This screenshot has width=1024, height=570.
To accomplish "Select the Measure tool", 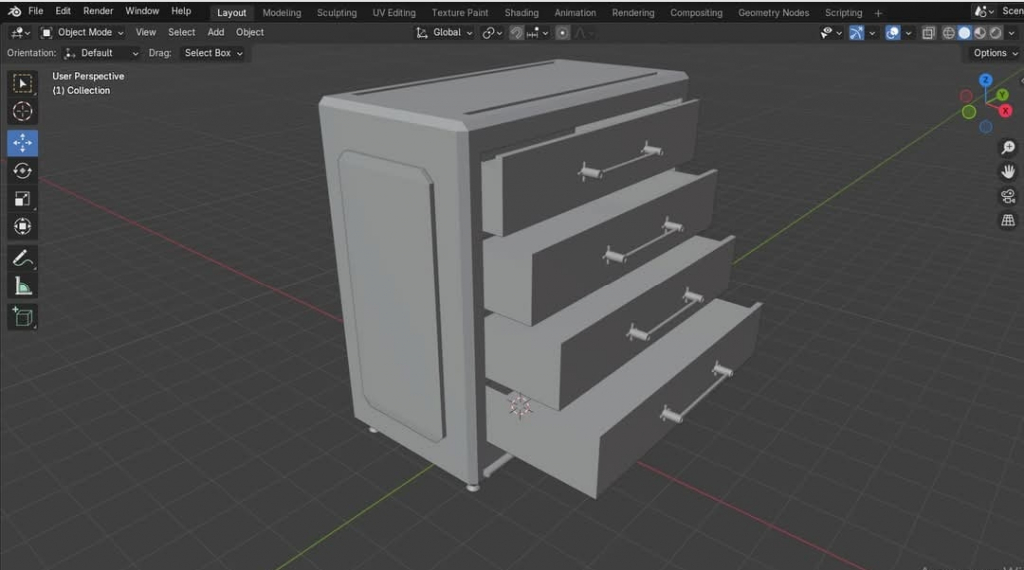I will (x=22, y=287).
